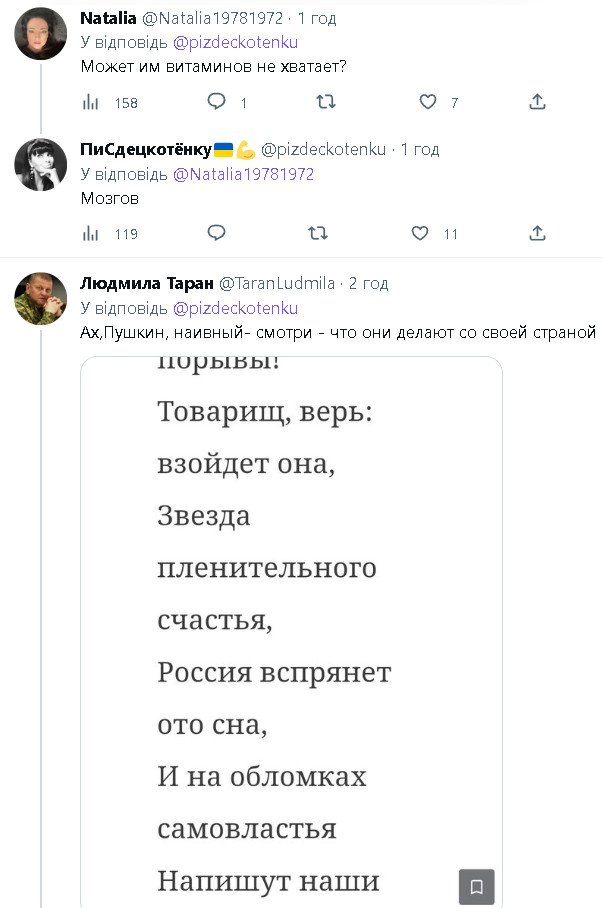Retweet Natalia's tweet

point(325,102)
